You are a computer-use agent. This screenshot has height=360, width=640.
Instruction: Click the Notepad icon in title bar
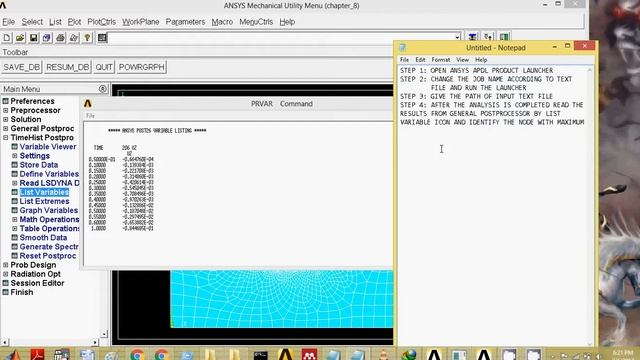point(402,48)
